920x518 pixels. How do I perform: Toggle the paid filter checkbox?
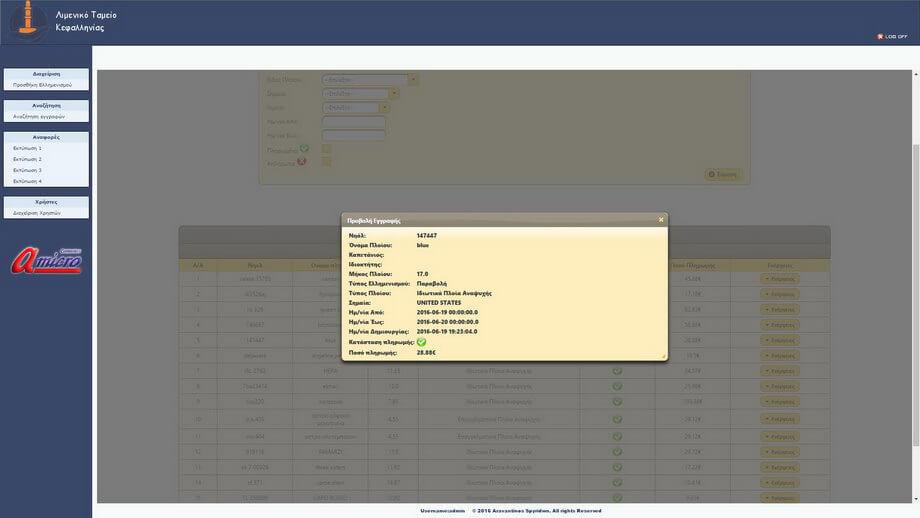(326, 149)
